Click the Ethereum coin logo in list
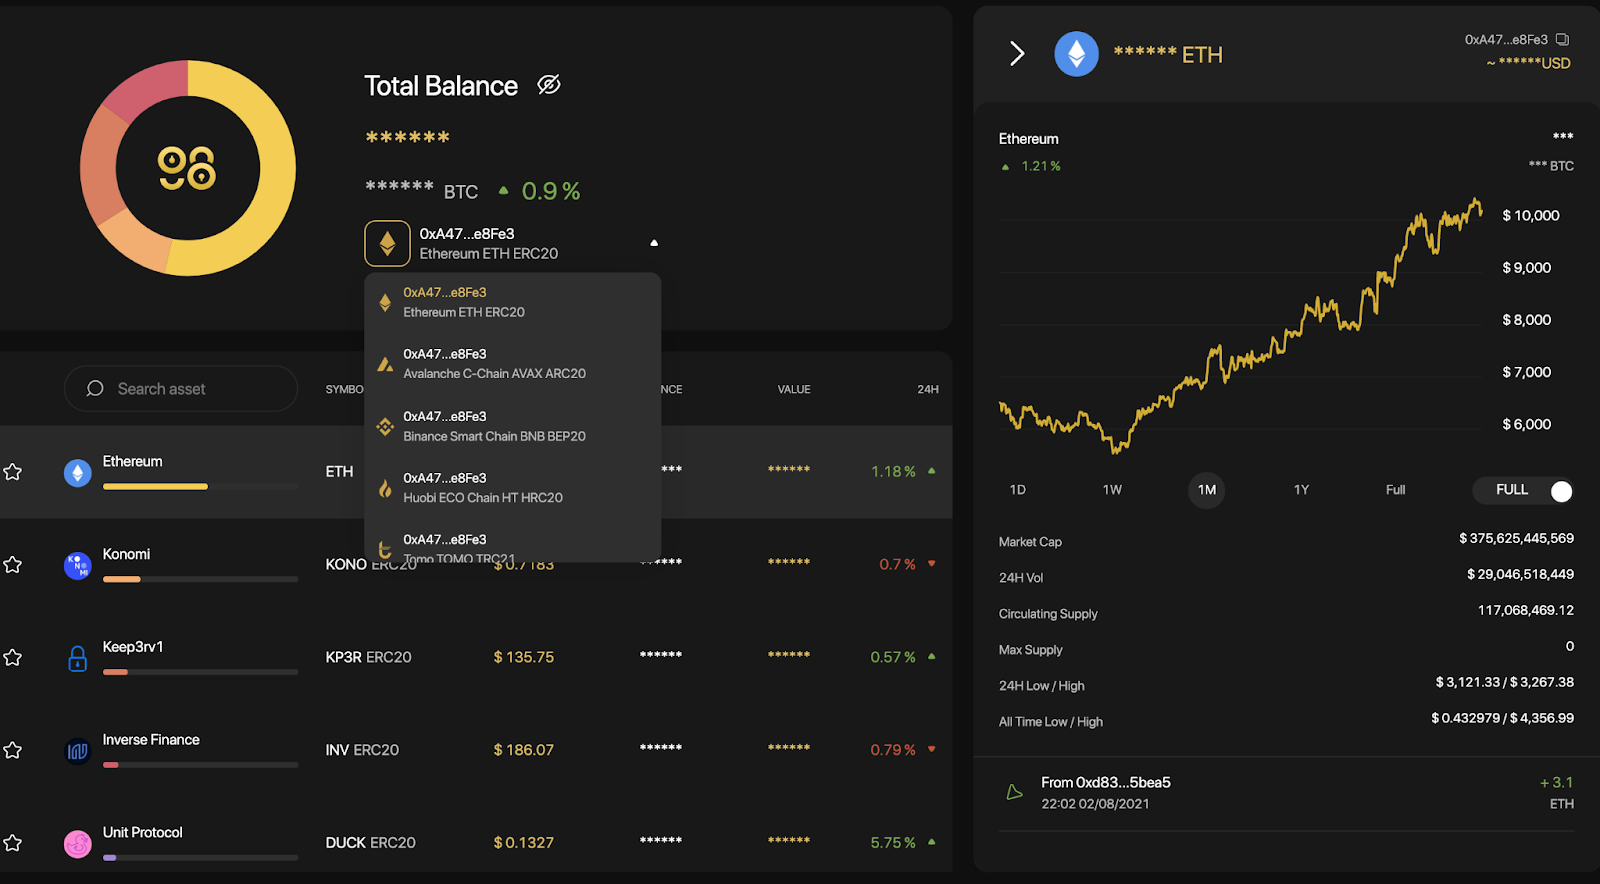Viewport: 1600px width, 884px height. (77, 472)
